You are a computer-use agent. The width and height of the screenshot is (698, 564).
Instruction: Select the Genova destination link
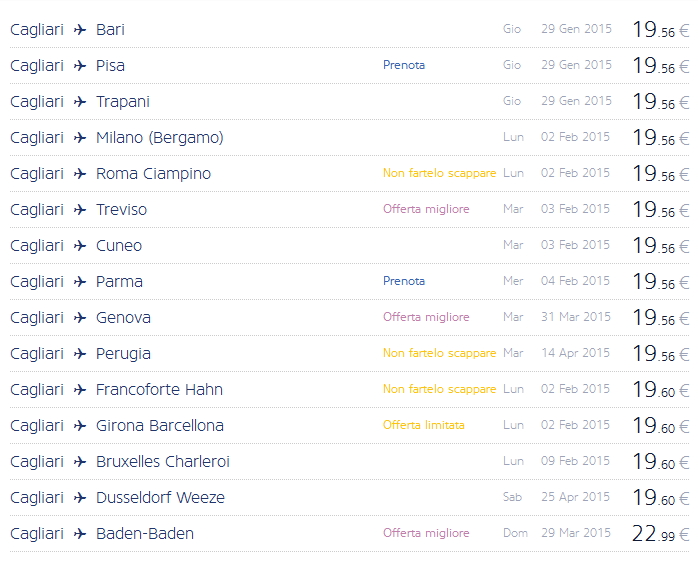click(x=123, y=318)
